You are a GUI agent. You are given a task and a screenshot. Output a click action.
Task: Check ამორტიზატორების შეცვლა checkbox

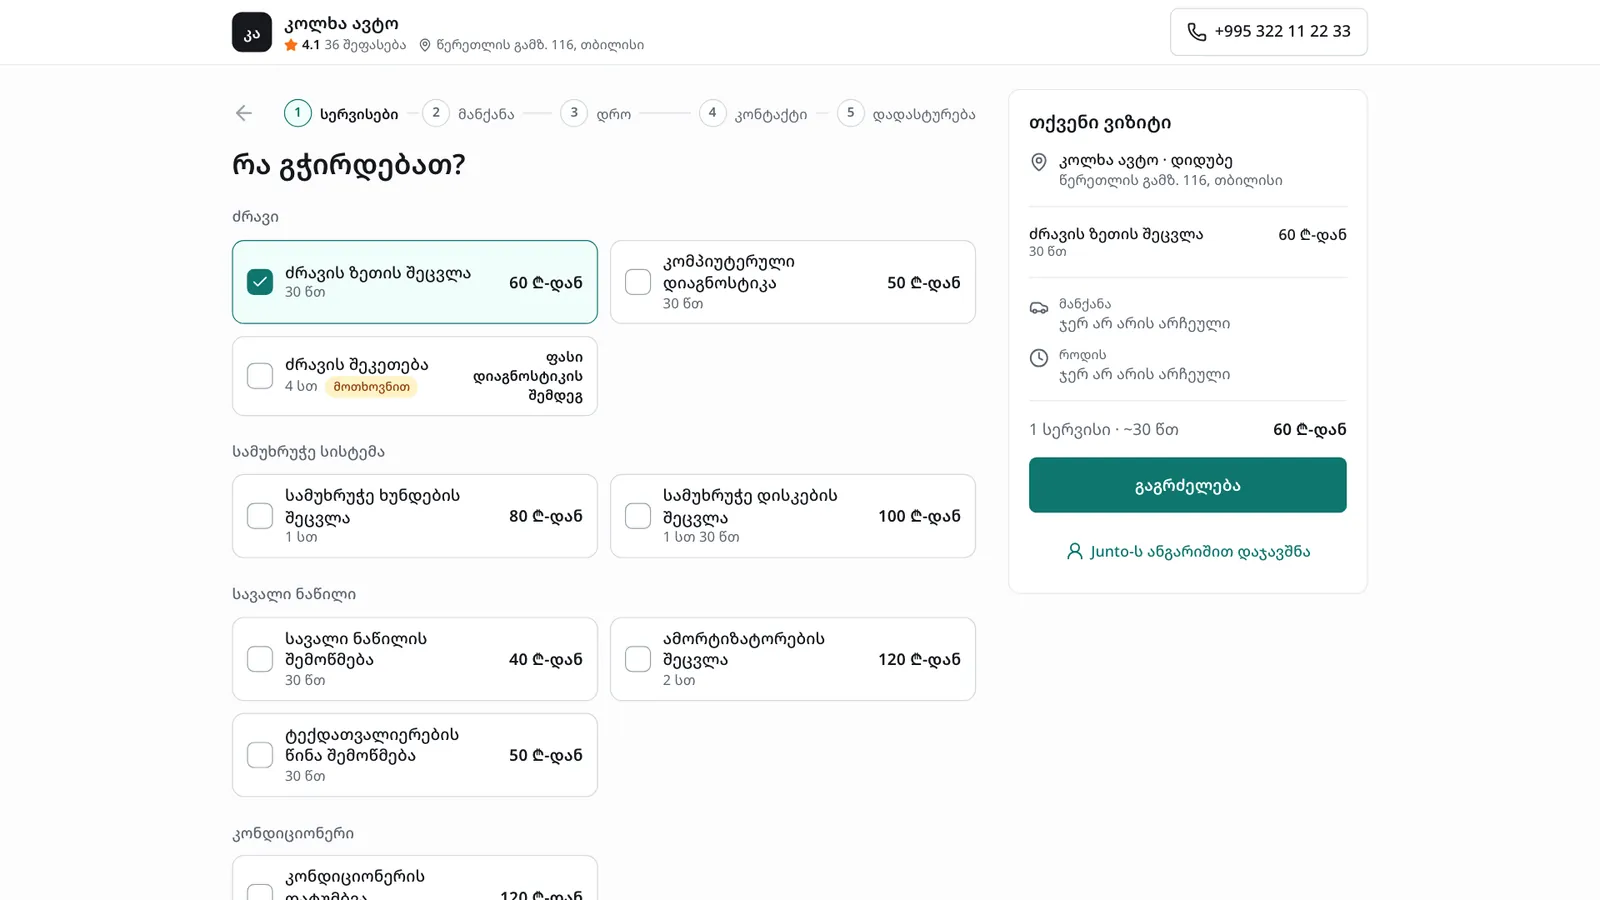(x=638, y=659)
